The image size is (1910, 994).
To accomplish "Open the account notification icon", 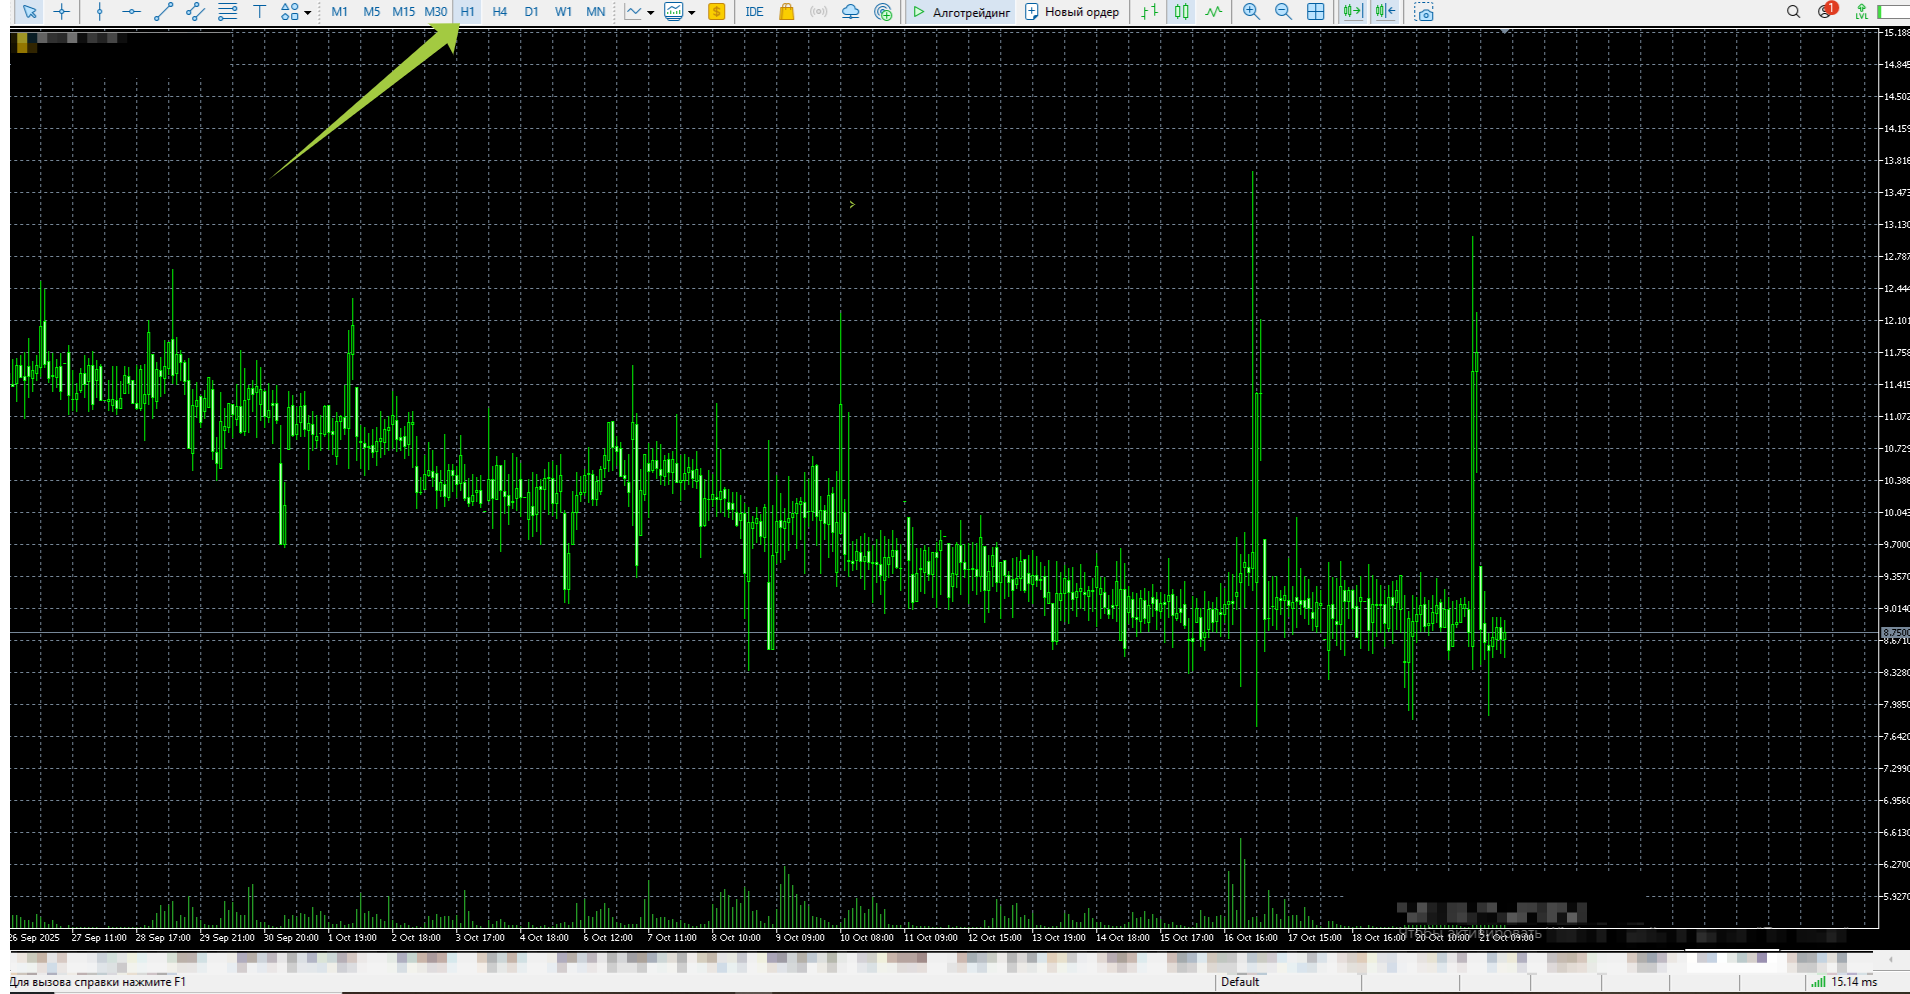I will coord(1827,11).
